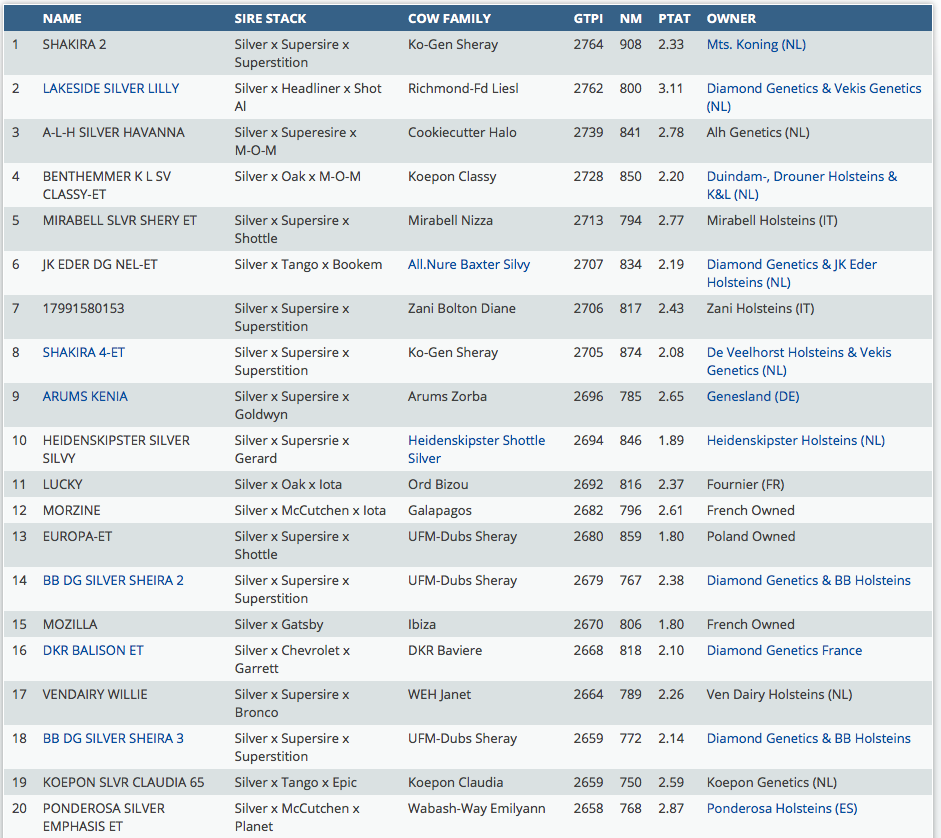The height and width of the screenshot is (838, 941).
Task: Open Heidenskipster Holsteins (NL) owner link
Action: tap(796, 440)
